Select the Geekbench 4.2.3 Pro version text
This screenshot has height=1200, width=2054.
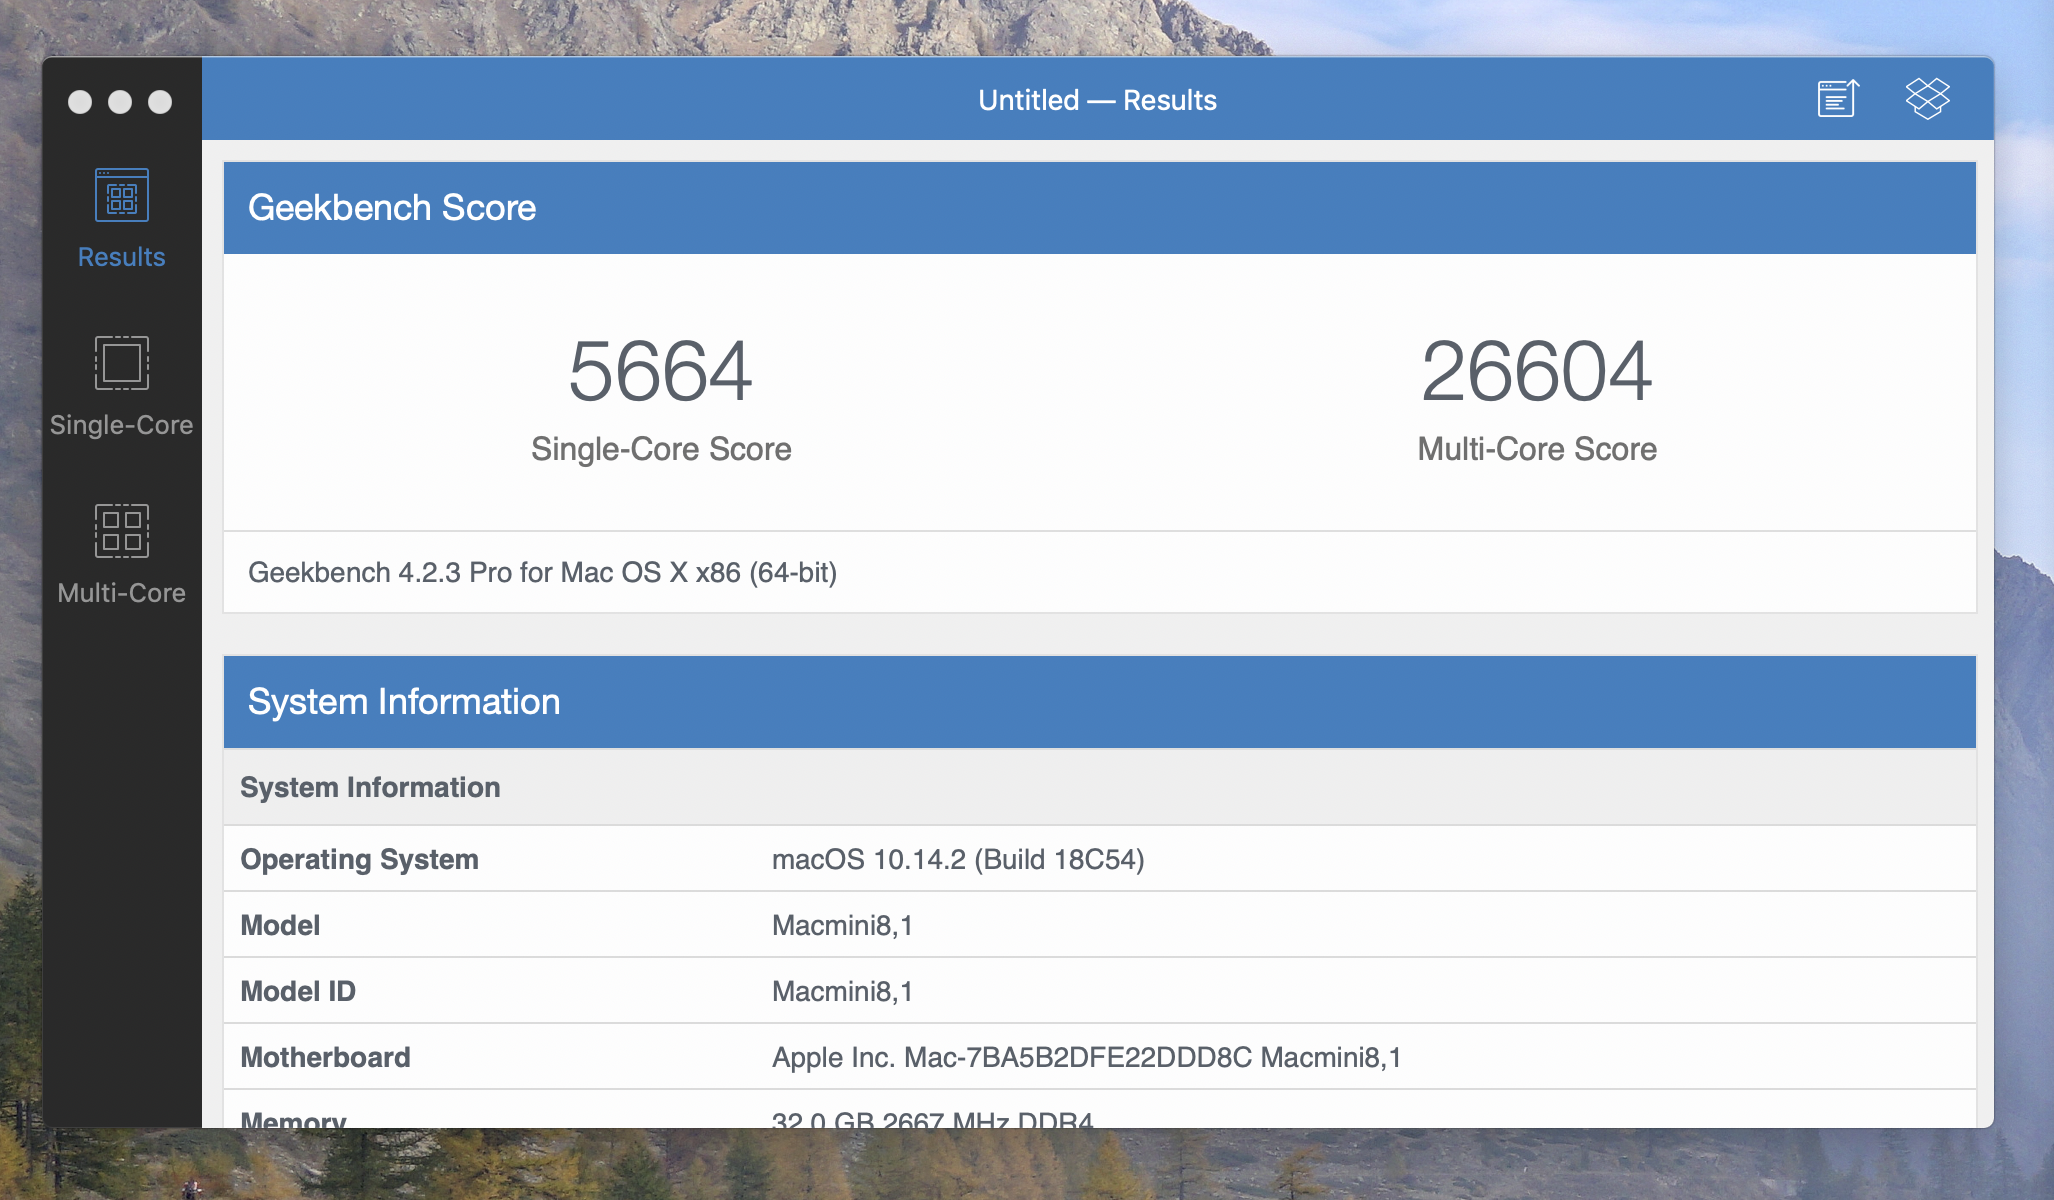[542, 573]
